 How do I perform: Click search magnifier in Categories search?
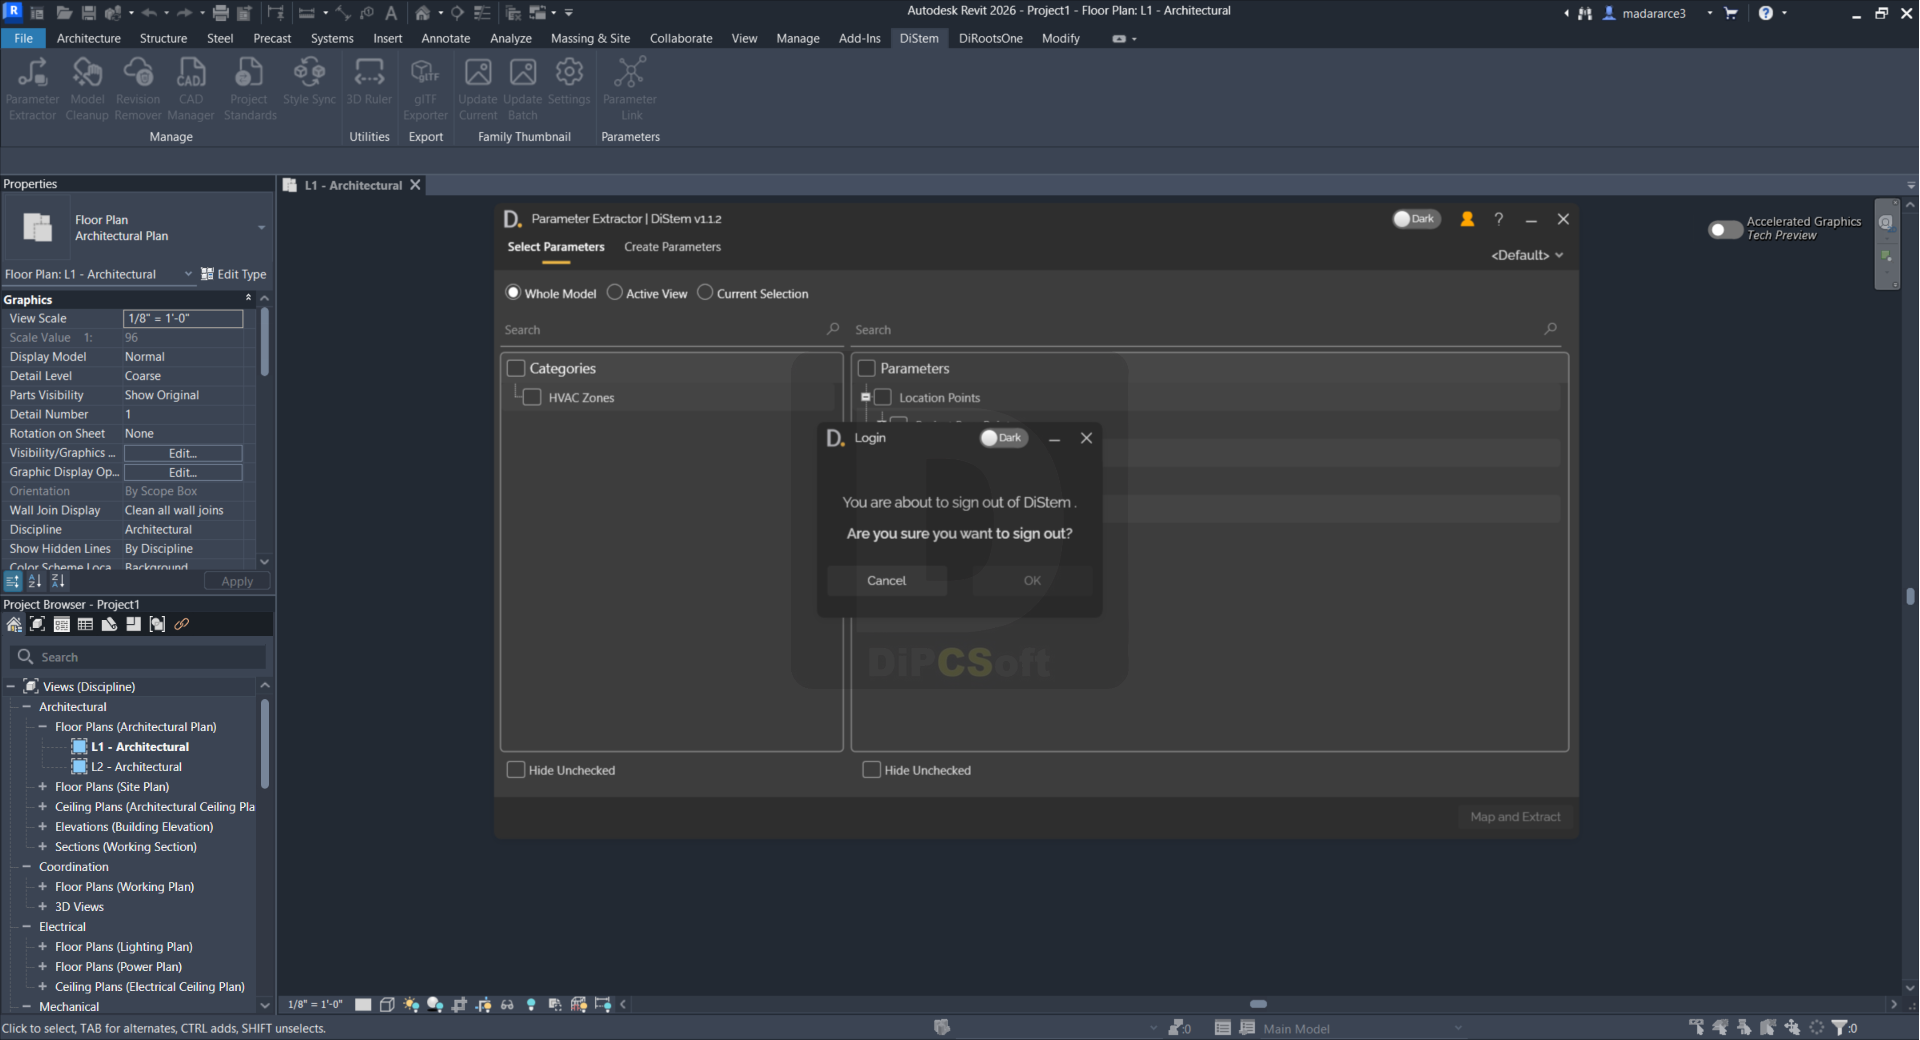pyautogui.click(x=833, y=329)
